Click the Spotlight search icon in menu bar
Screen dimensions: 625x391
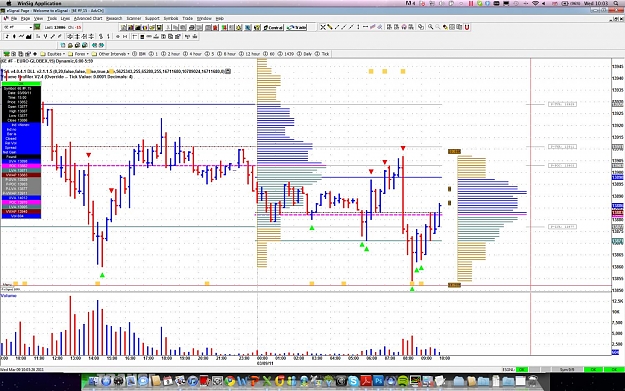click(x=617, y=3)
